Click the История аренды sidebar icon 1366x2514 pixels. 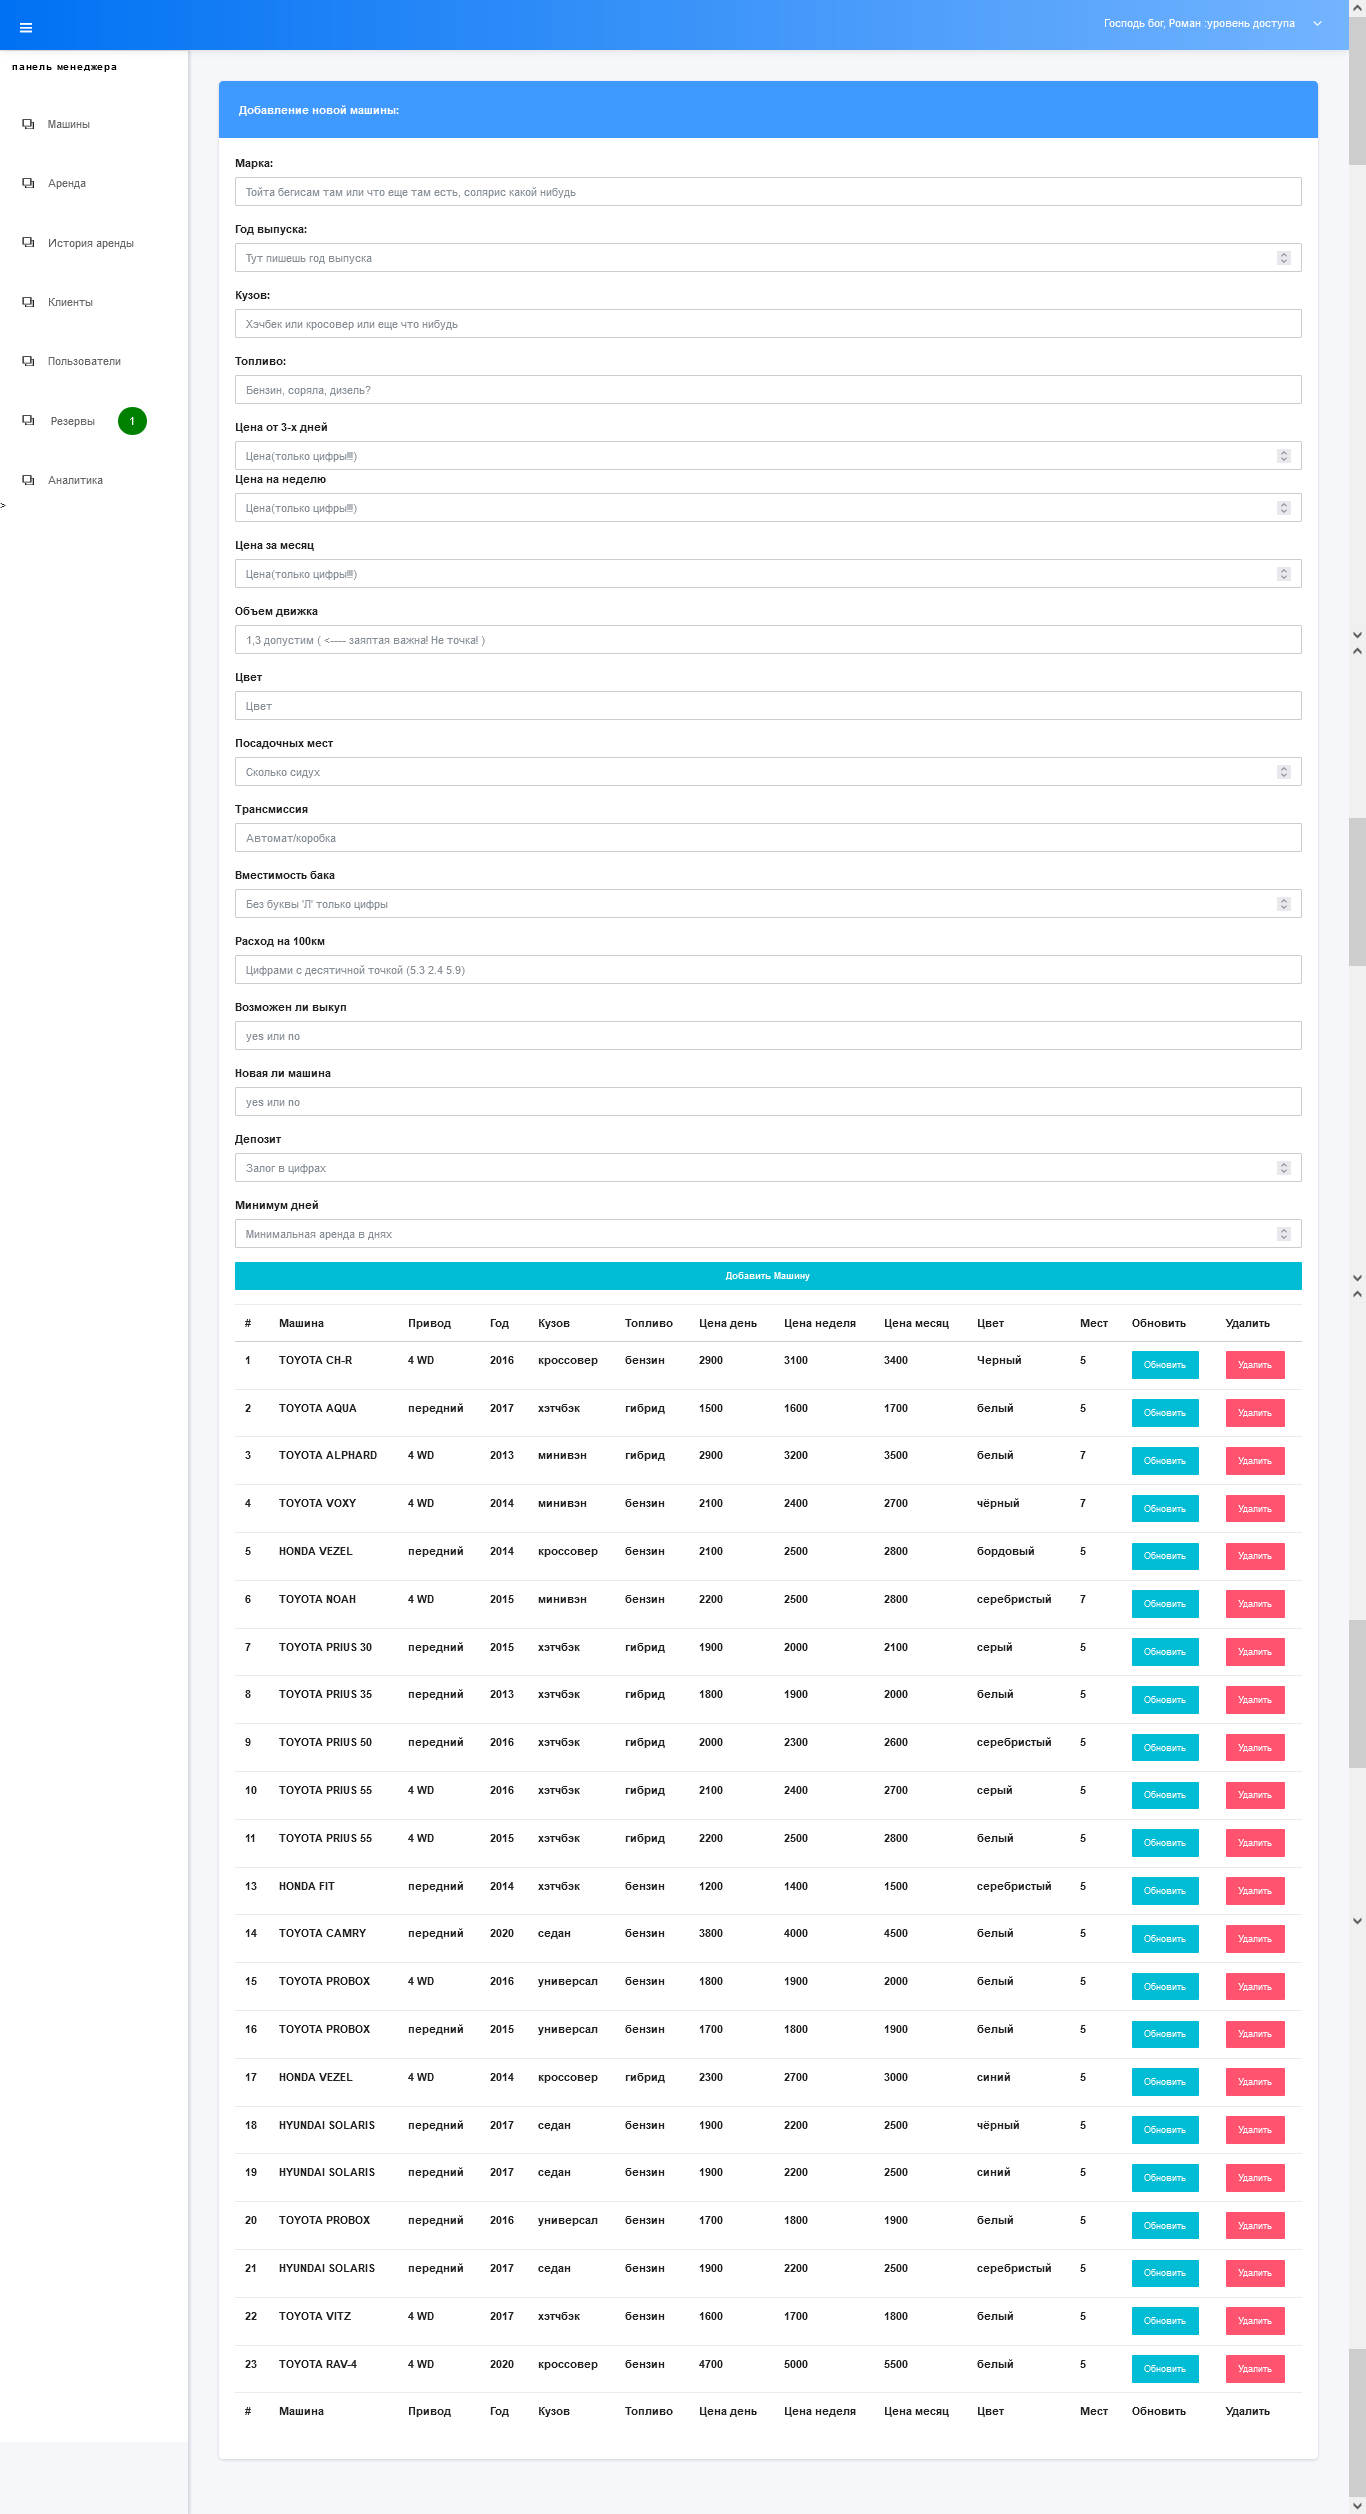pos(28,243)
